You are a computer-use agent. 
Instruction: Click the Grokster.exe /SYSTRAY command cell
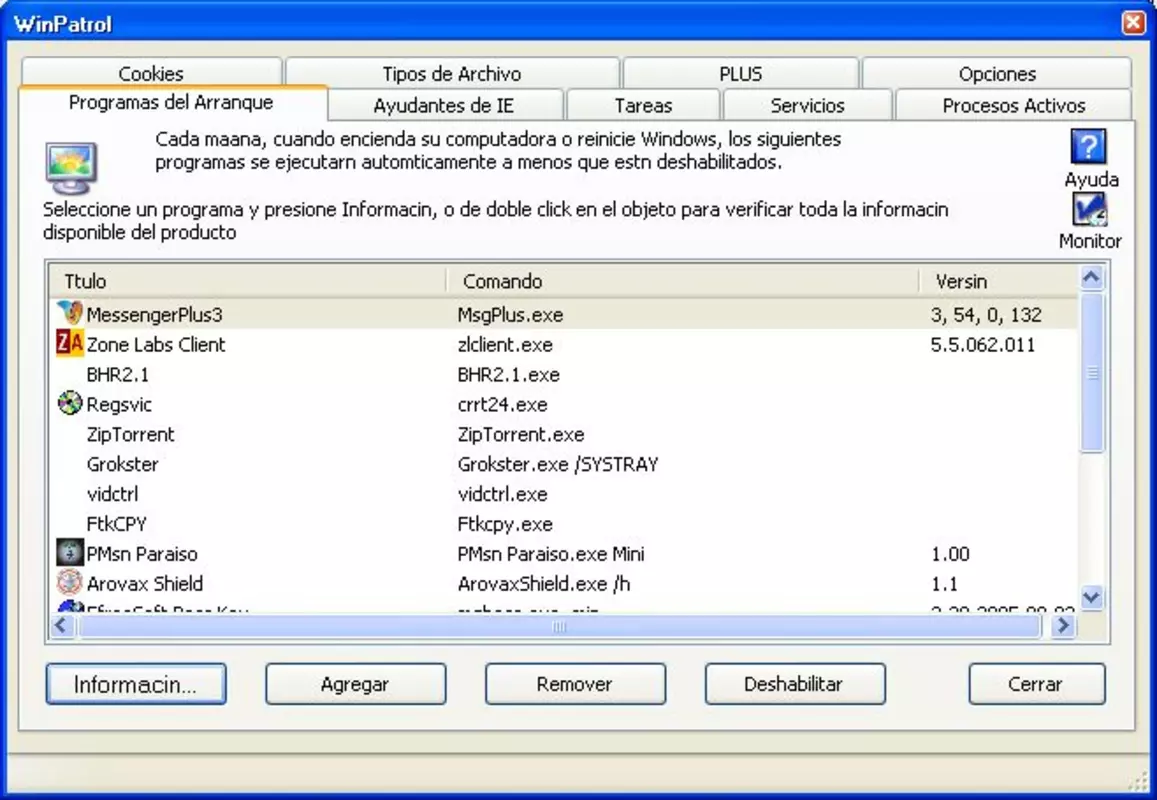pyautogui.click(x=558, y=464)
